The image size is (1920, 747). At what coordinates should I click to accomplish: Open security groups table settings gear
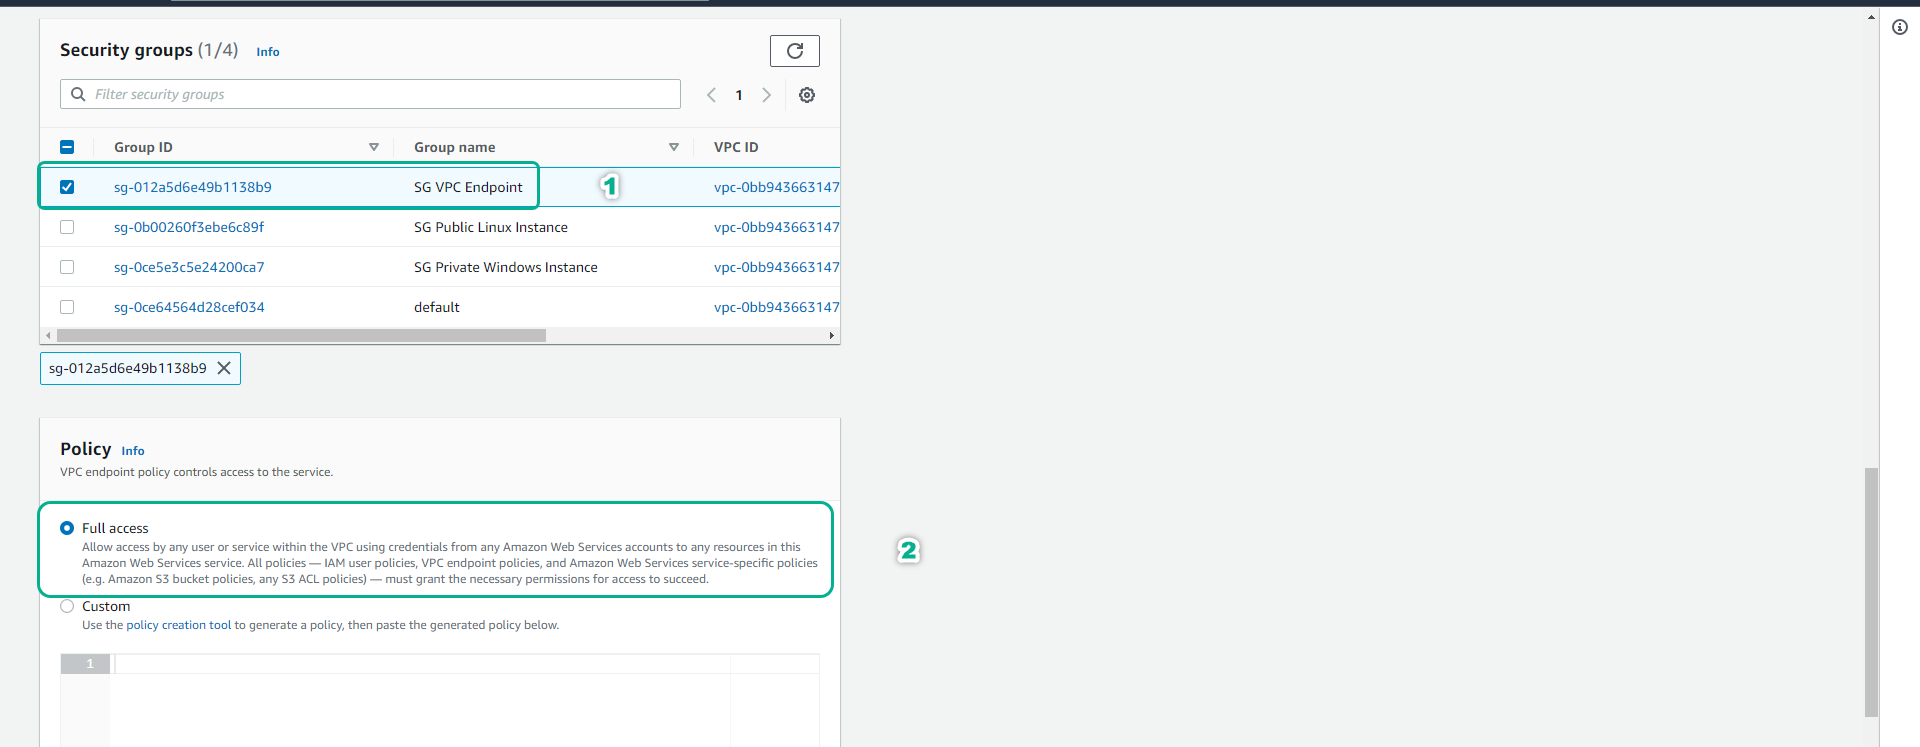807,95
